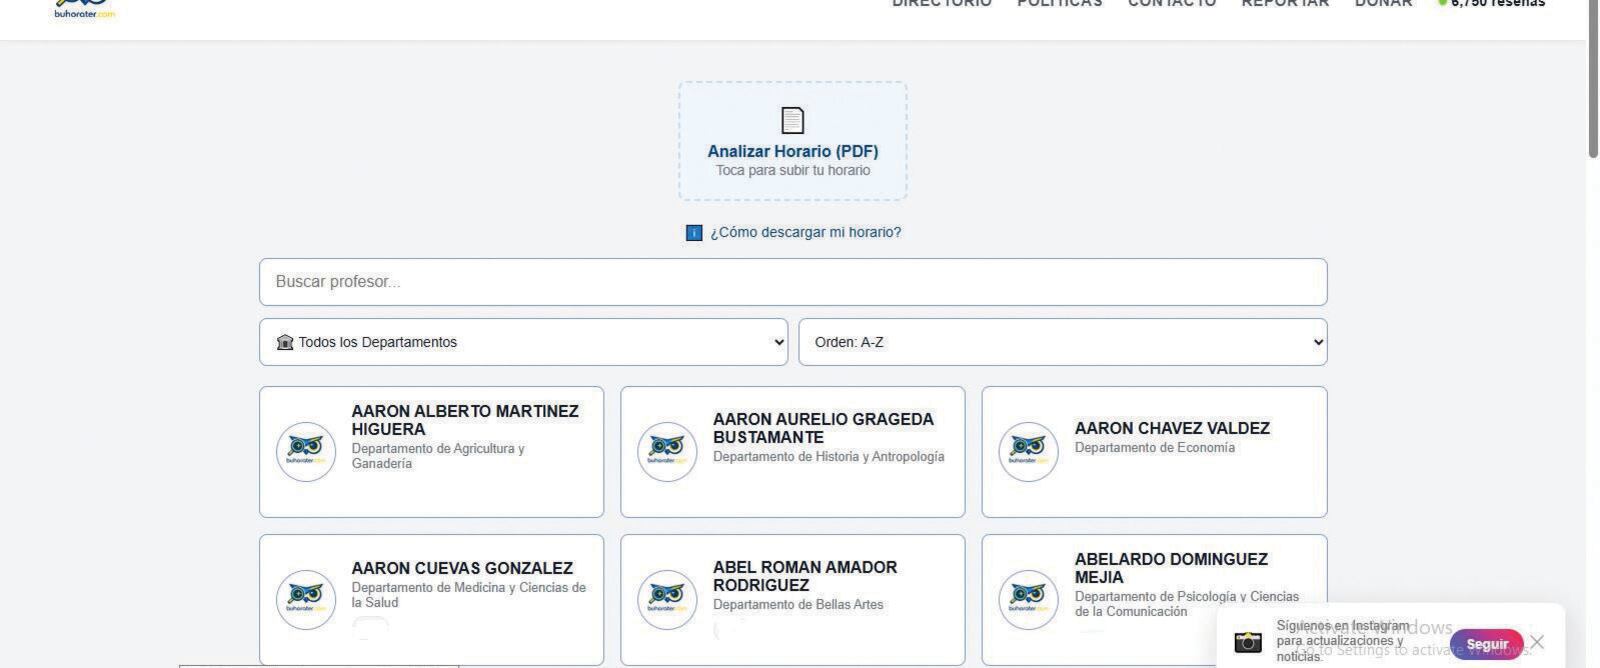Open AARON AURELIO GRAGEDA BUSTAMANTE professor name

point(823,428)
